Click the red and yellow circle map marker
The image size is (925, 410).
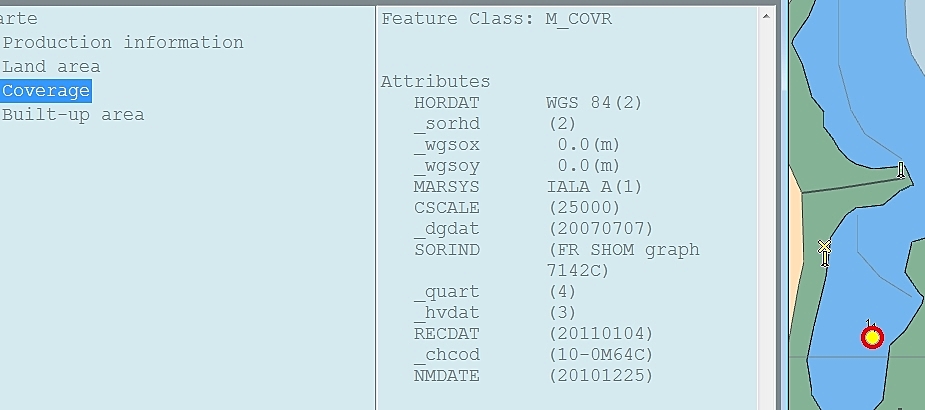[872, 337]
